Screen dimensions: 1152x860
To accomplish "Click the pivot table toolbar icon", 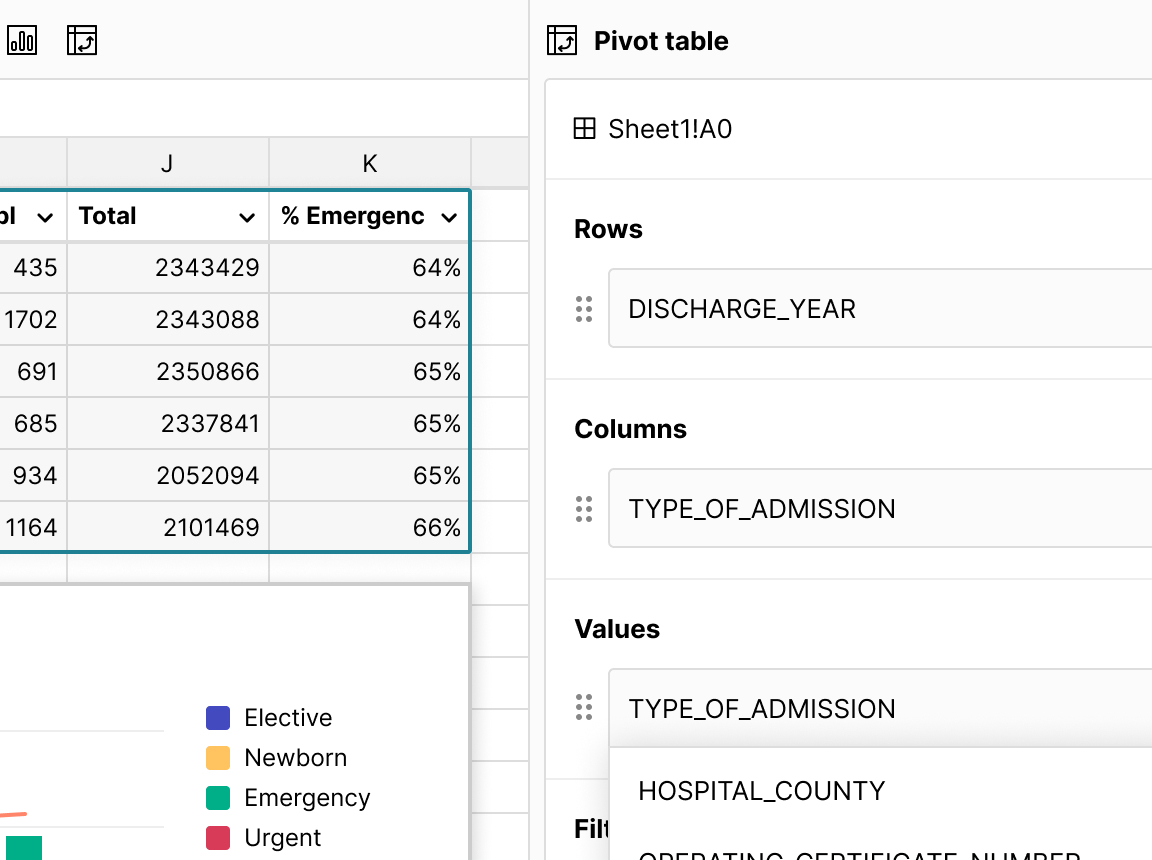I will coord(82,41).
